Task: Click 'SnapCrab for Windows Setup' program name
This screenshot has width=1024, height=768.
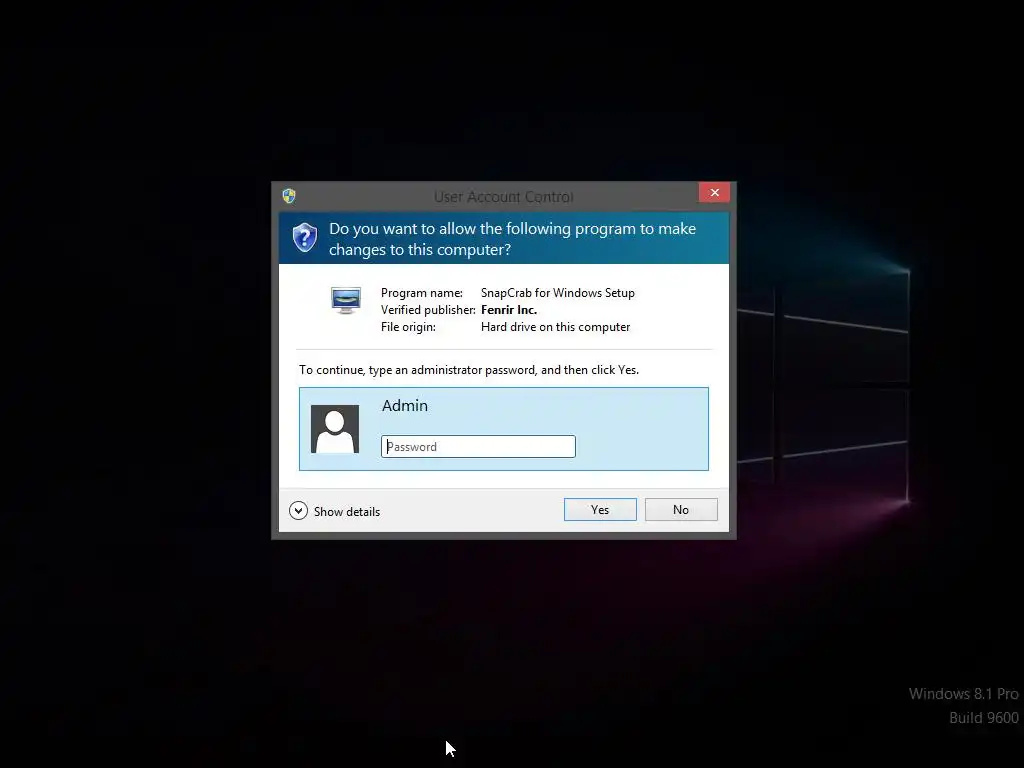Action: click(x=558, y=293)
